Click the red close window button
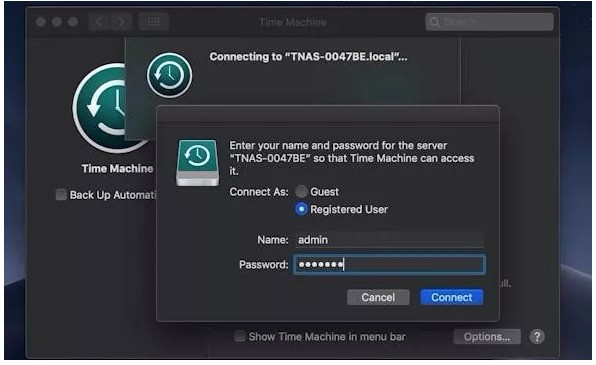The width and height of the screenshot is (596, 365). click(41, 22)
